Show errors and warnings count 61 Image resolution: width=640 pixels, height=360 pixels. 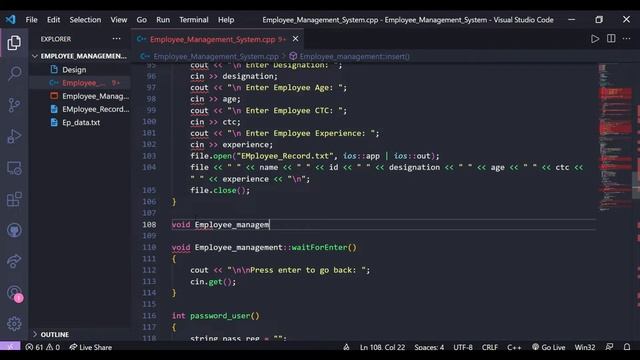[42, 347]
